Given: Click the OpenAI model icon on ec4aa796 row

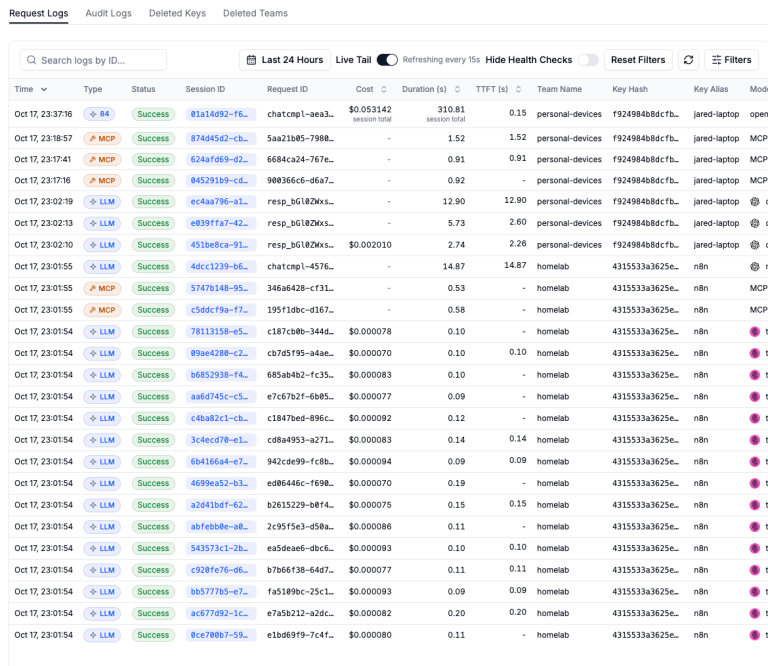Looking at the screenshot, I should coord(755,202).
